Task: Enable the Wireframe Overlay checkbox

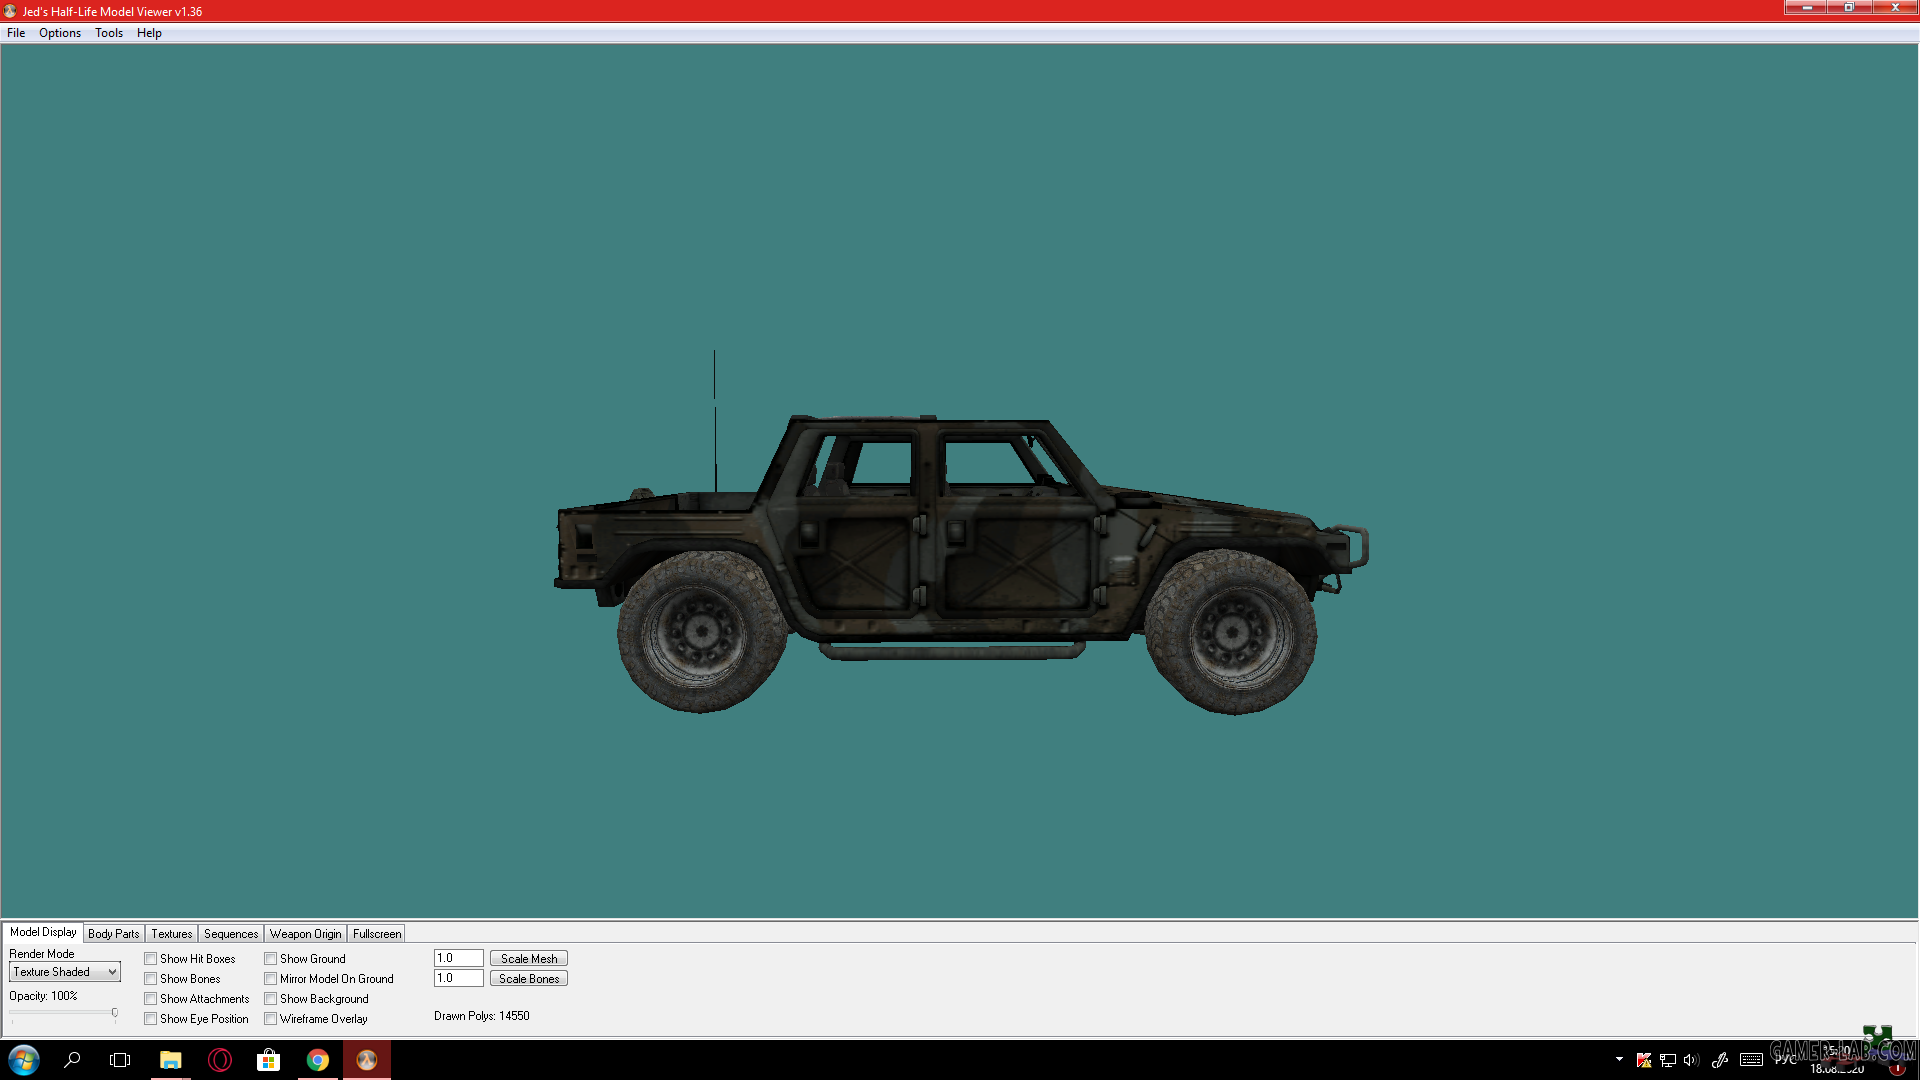Action: coord(270,1019)
